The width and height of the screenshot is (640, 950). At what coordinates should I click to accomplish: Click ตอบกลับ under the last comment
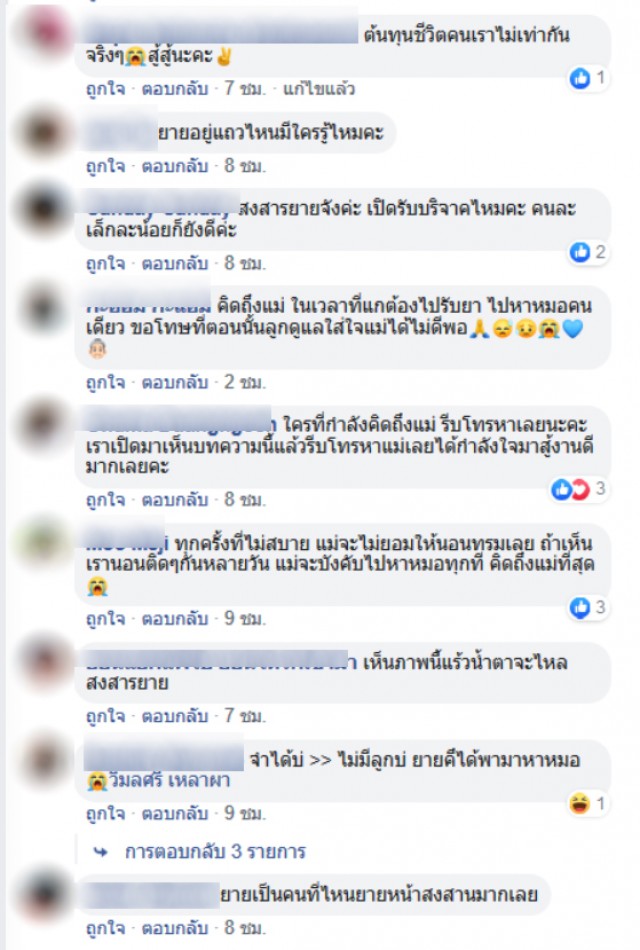[x=175, y=928]
